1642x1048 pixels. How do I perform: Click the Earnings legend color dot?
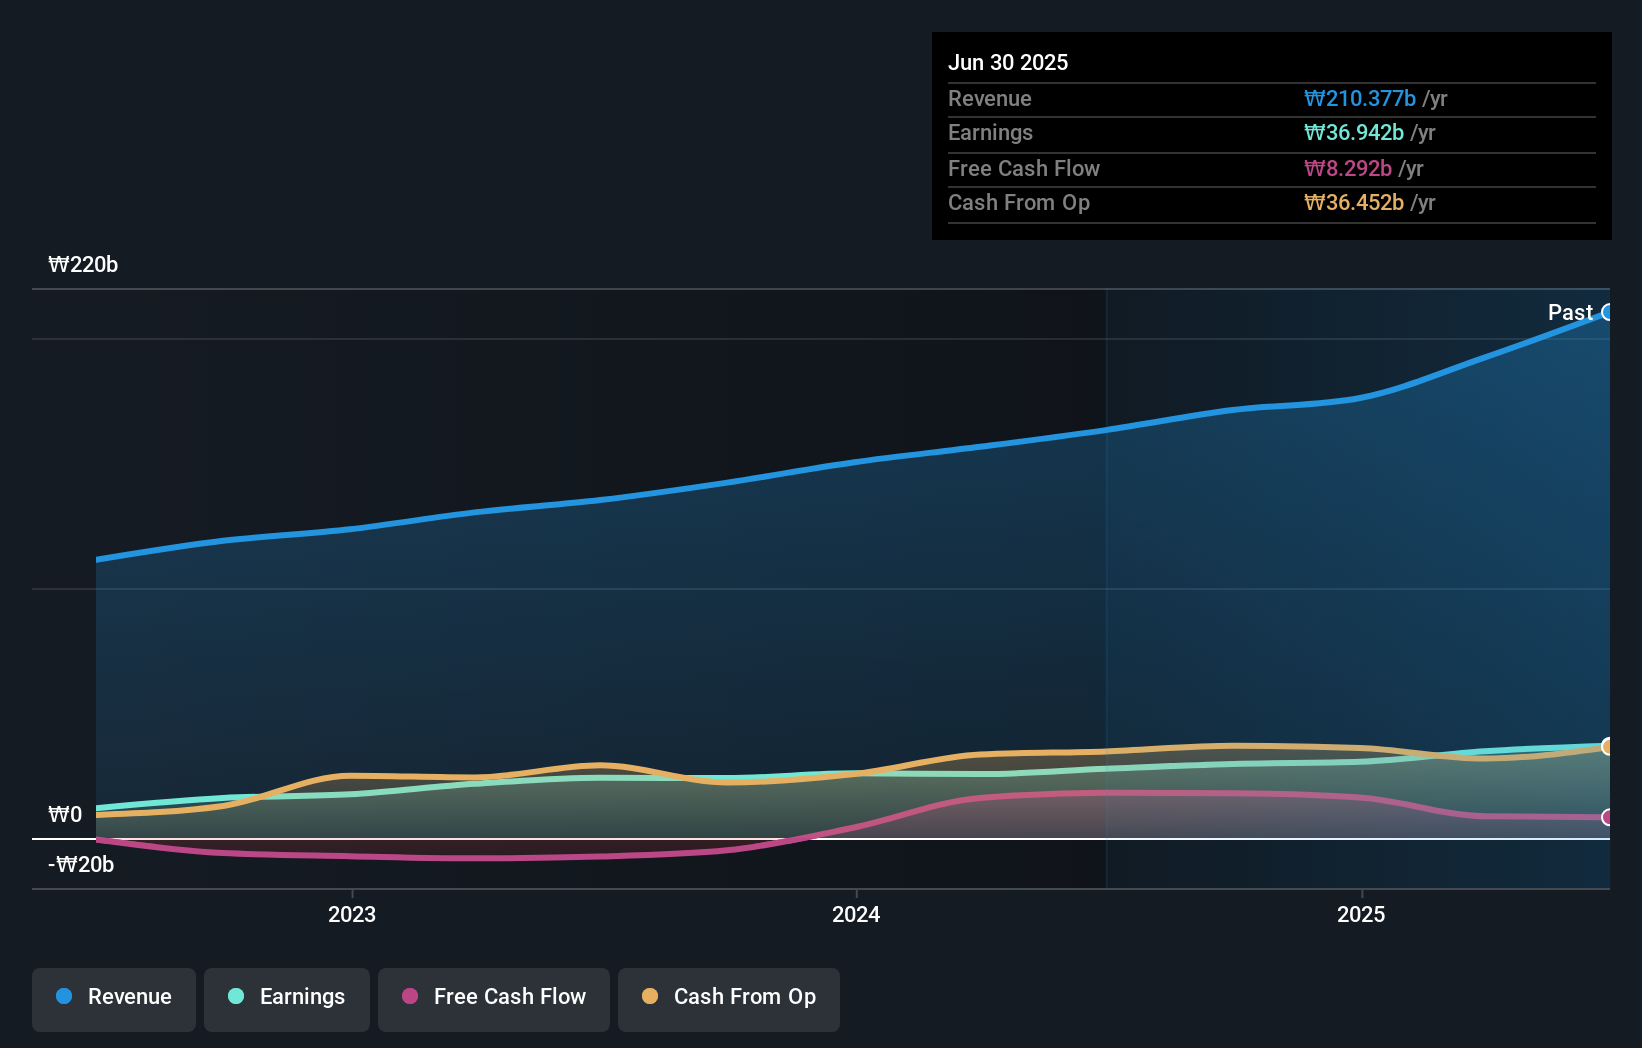(x=234, y=996)
